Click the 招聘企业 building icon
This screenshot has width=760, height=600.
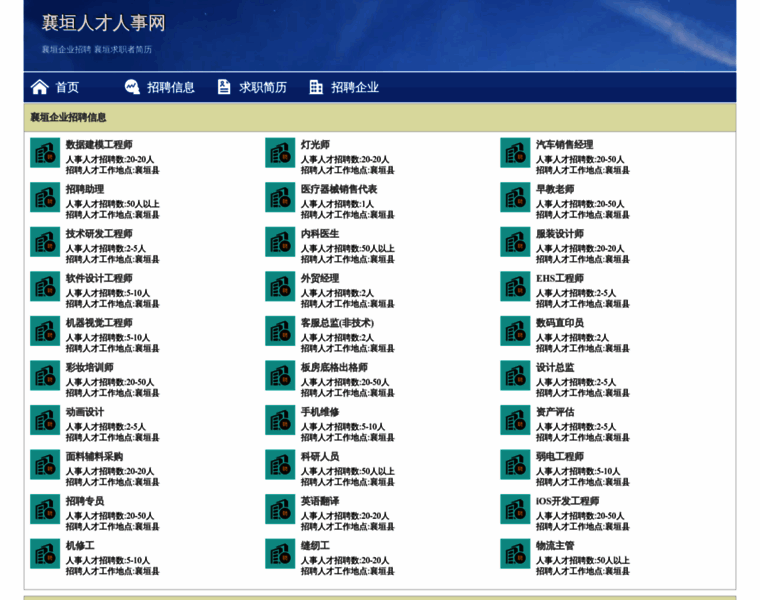point(316,87)
